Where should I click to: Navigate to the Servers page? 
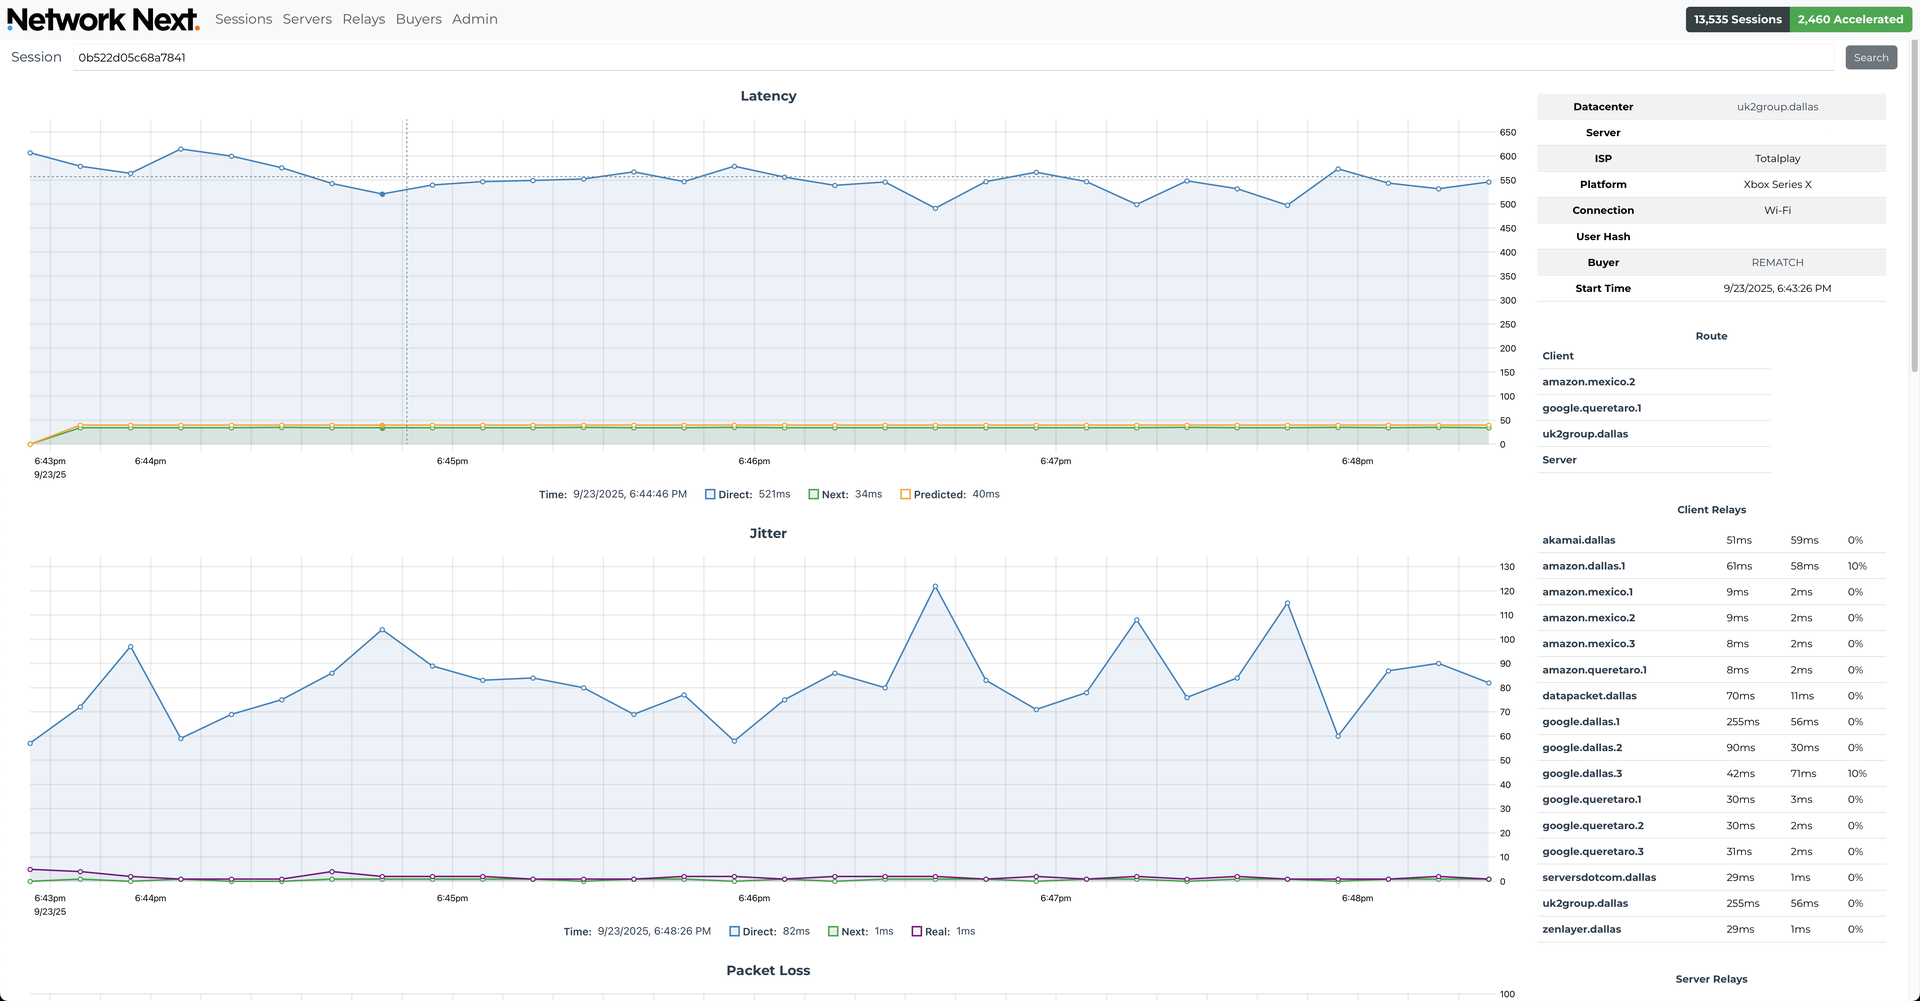tap(307, 18)
